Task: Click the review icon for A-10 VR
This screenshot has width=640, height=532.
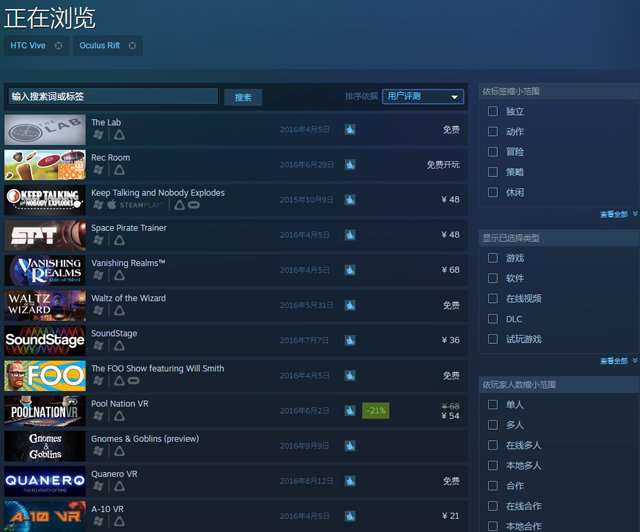Action: click(x=350, y=516)
